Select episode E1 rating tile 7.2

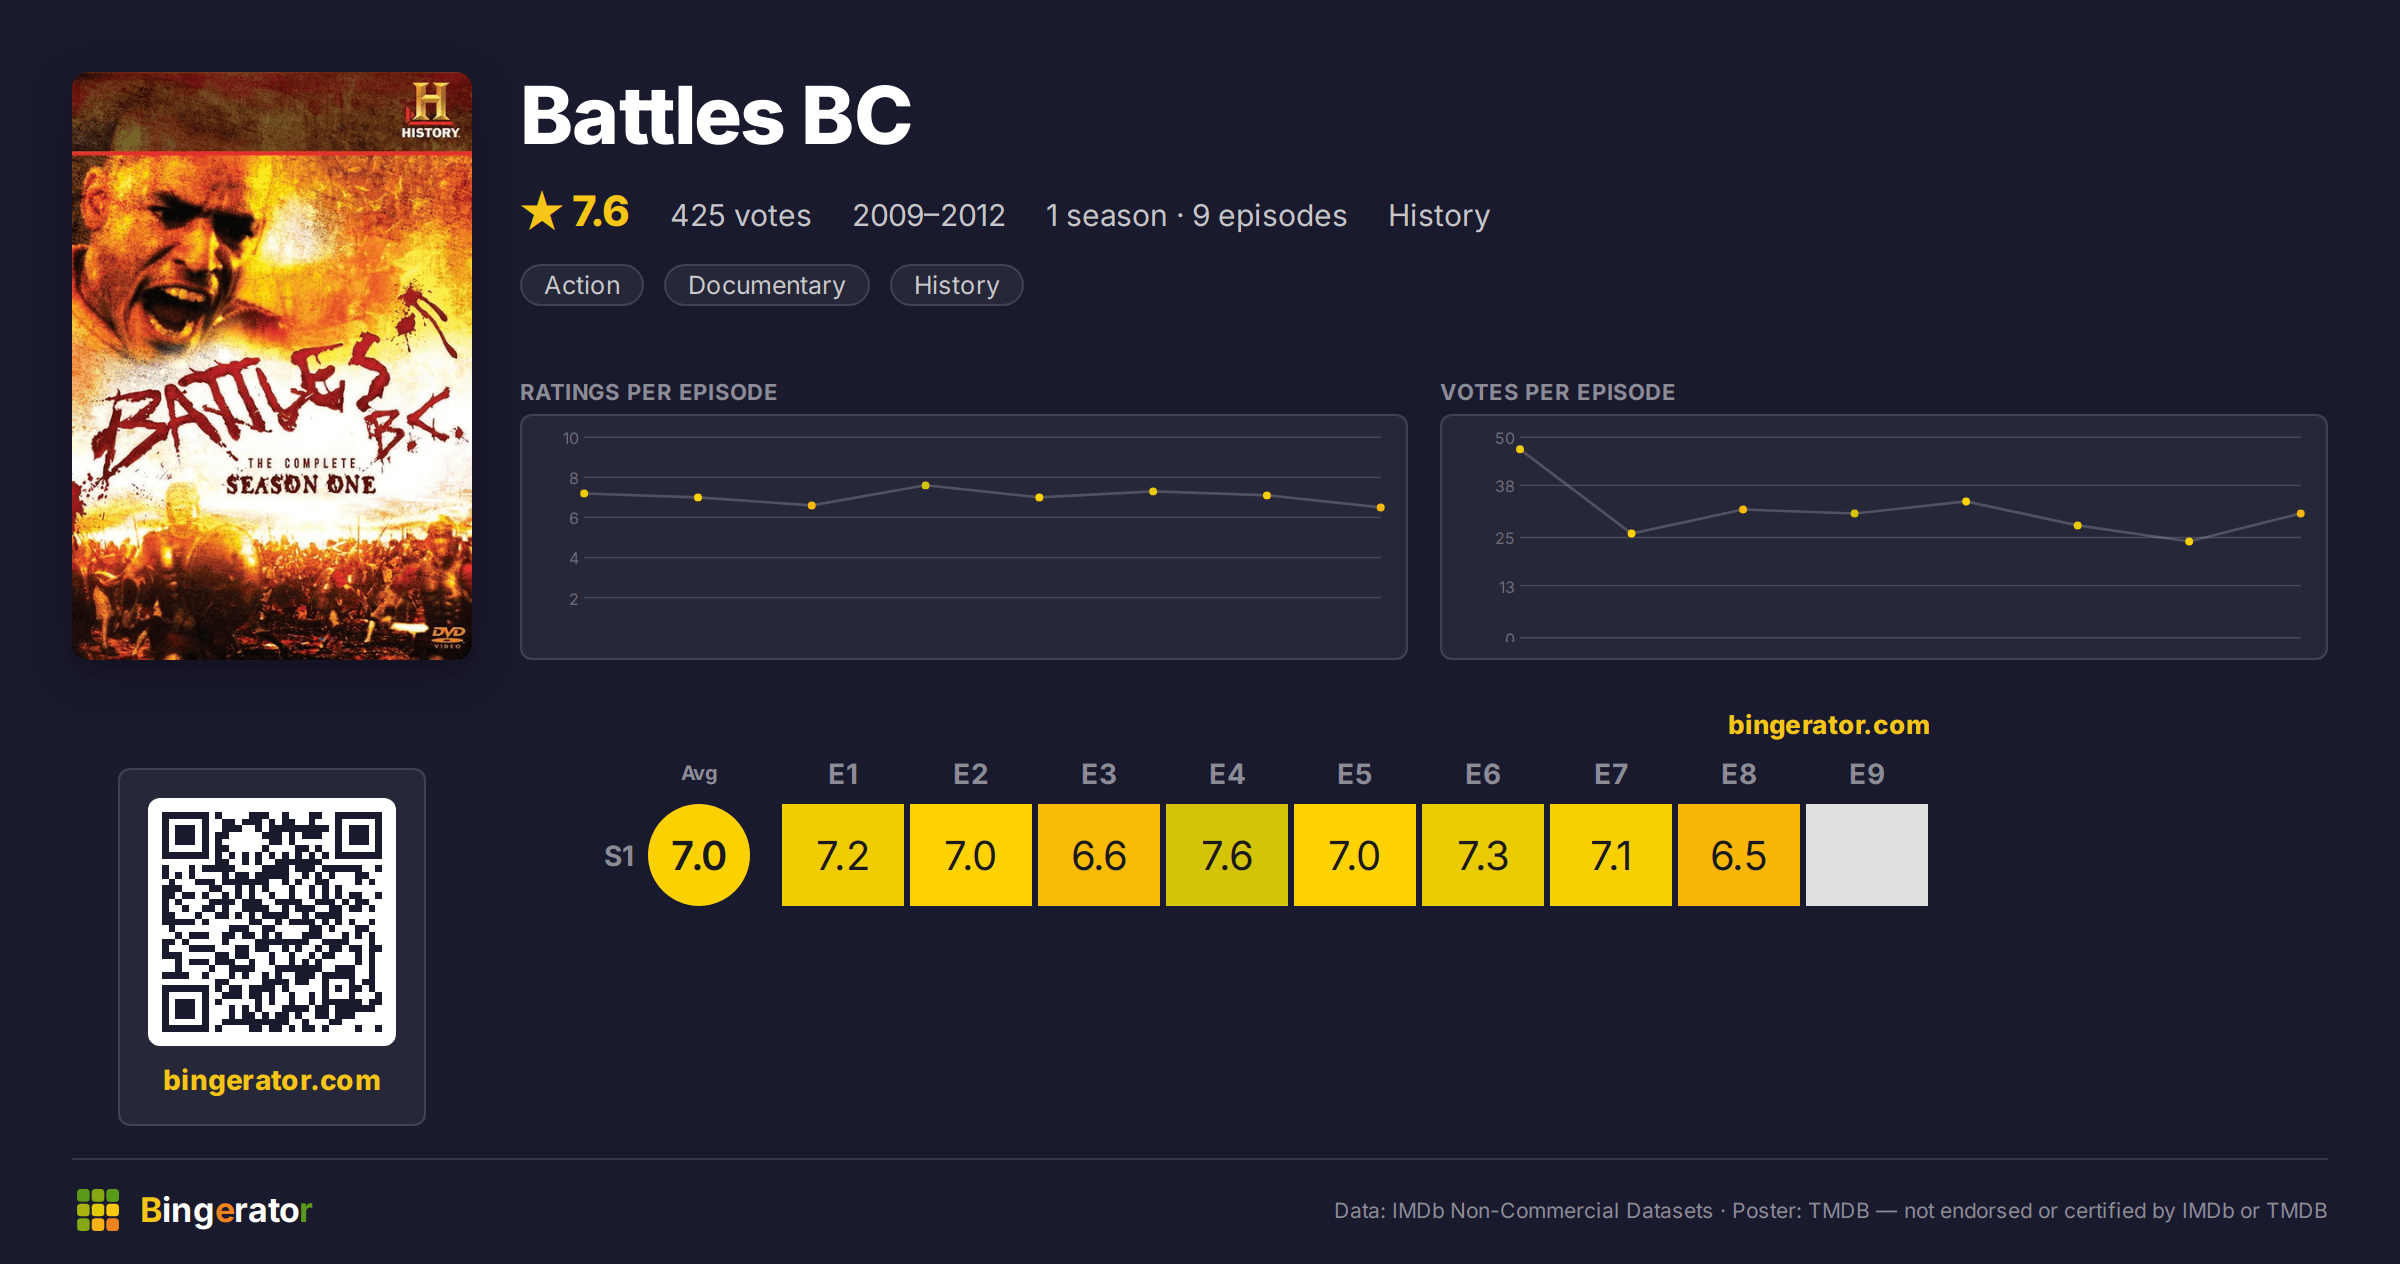click(843, 855)
